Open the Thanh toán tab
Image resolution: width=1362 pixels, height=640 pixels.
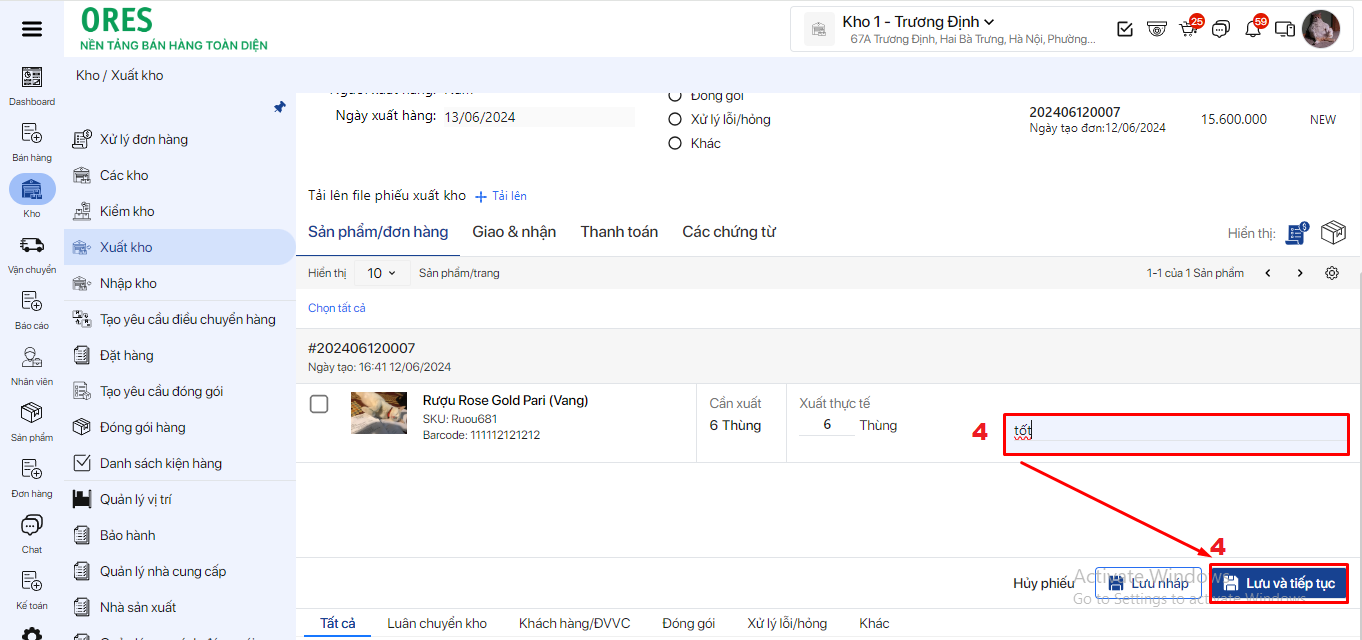point(619,232)
